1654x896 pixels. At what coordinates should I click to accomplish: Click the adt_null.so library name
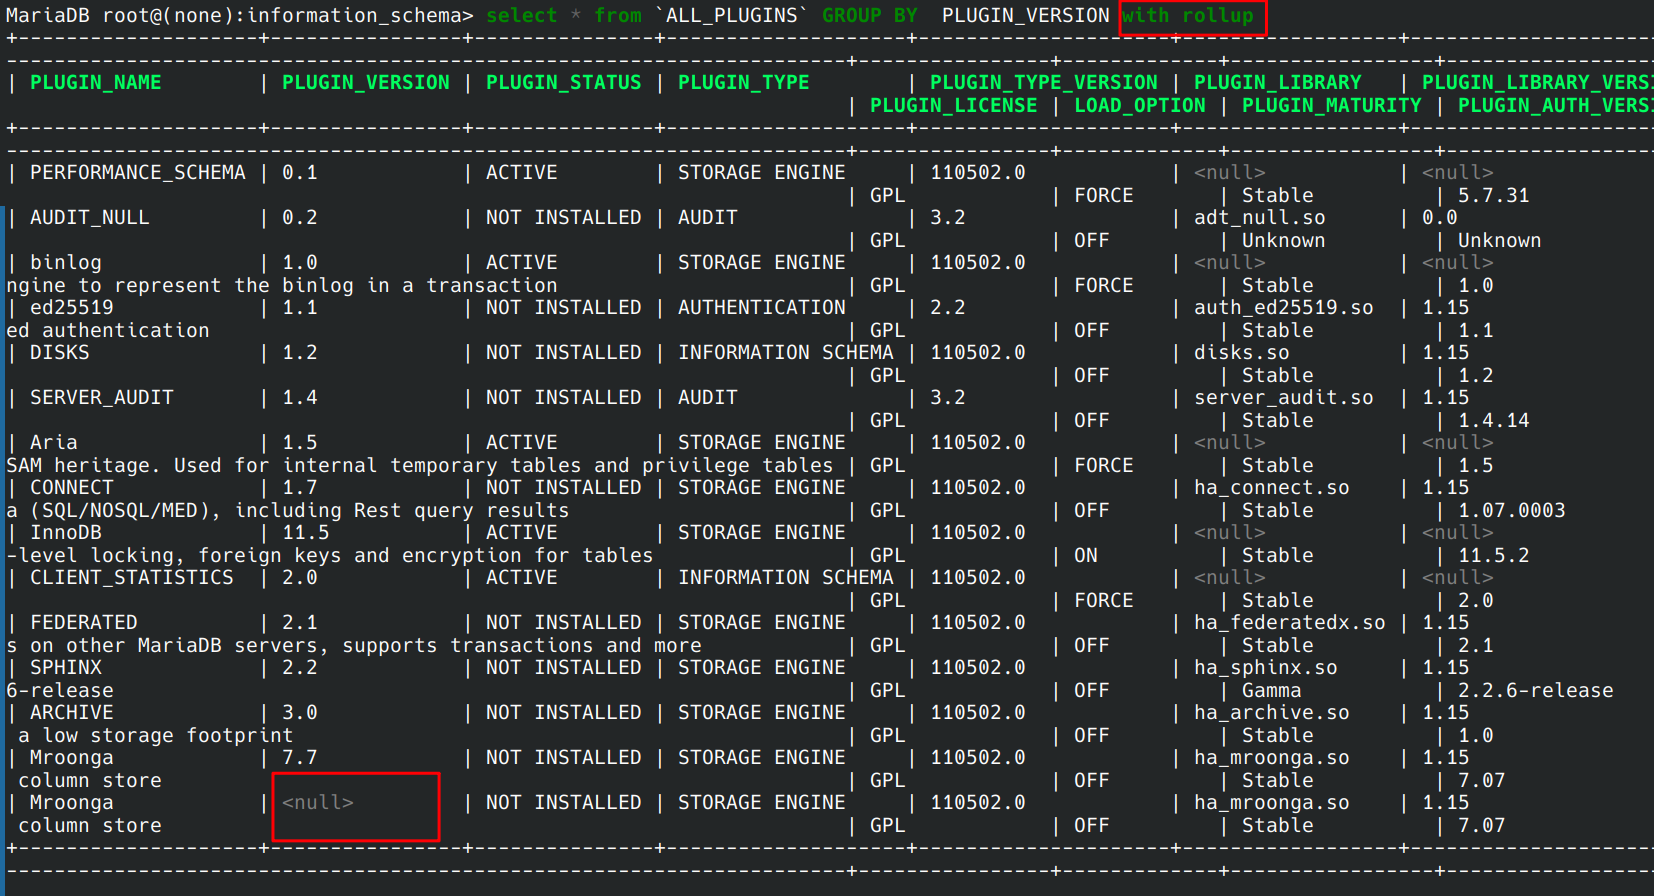[1260, 218]
